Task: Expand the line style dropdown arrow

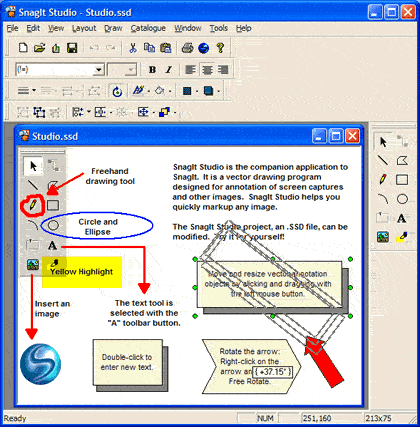Action: tap(34, 91)
